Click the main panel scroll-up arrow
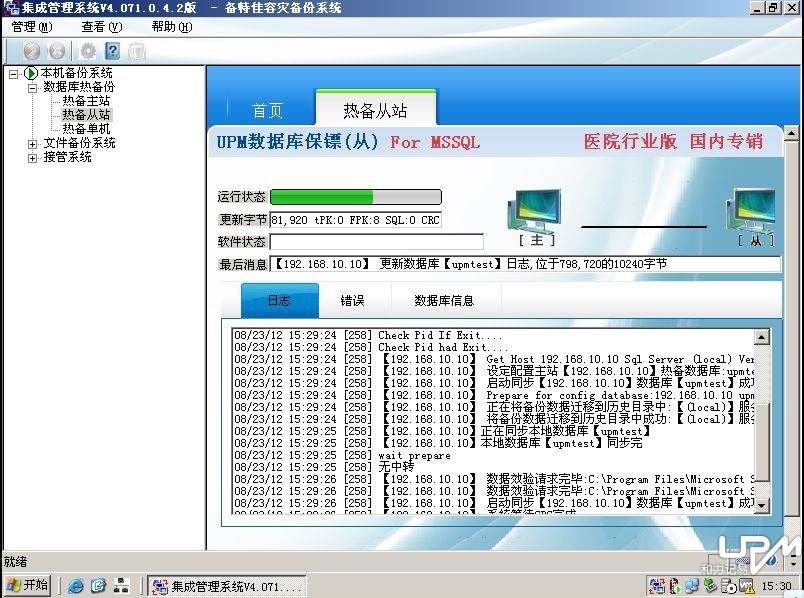The image size is (804, 598). click(x=792, y=134)
